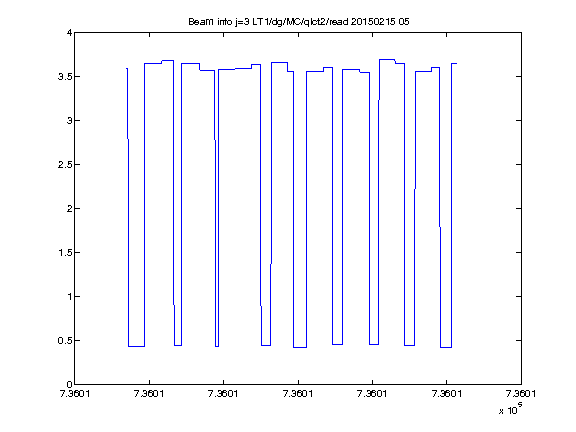Click the y-axis tick label 0

click(69, 385)
